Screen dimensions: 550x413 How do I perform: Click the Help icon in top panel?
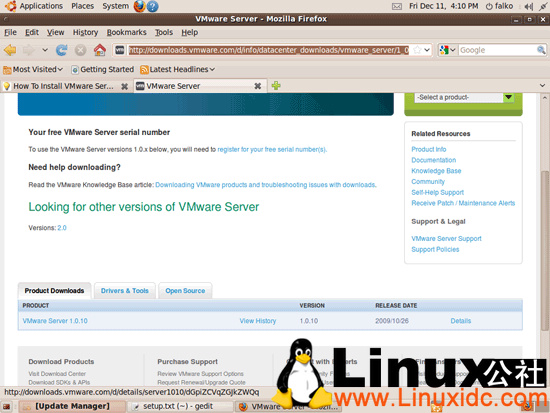tap(153, 6)
